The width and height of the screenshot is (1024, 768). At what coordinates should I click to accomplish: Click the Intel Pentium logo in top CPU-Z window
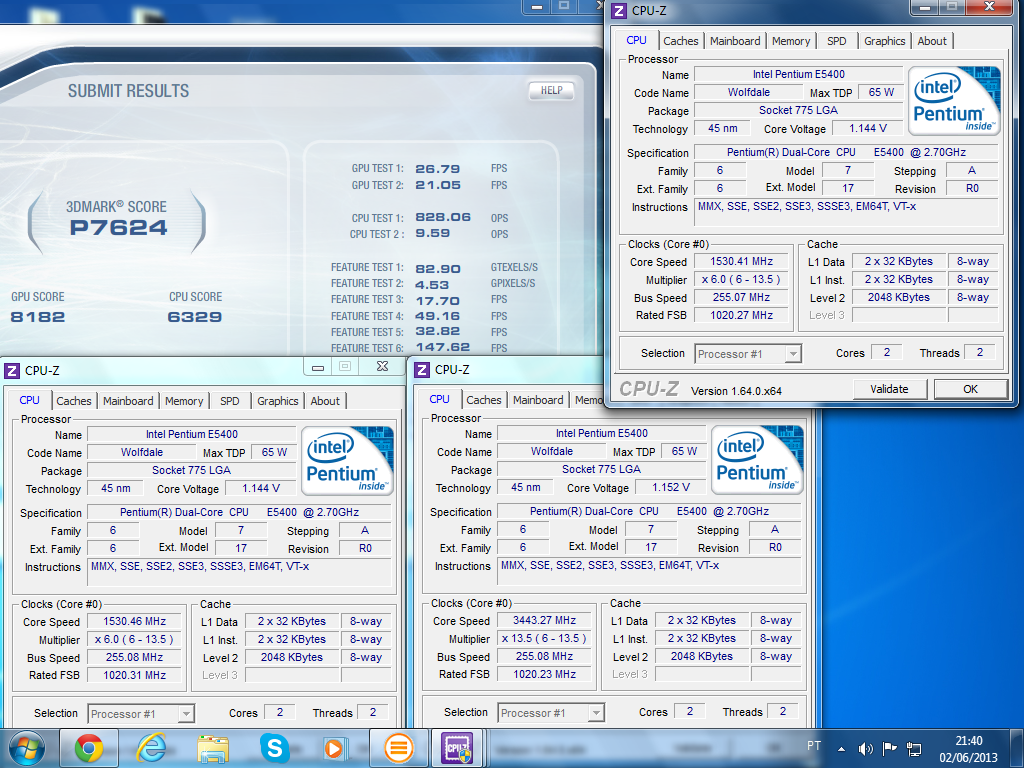coord(953,100)
